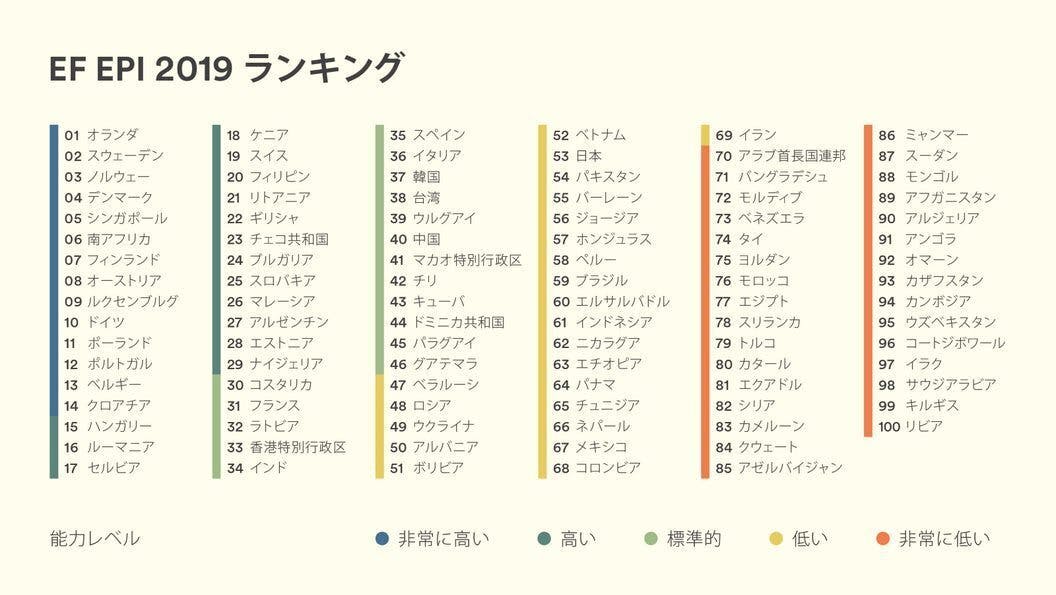The width and height of the screenshot is (1056, 595).
Task: Select the 33 香港特別行政区 entry
Action: [x=286, y=447]
